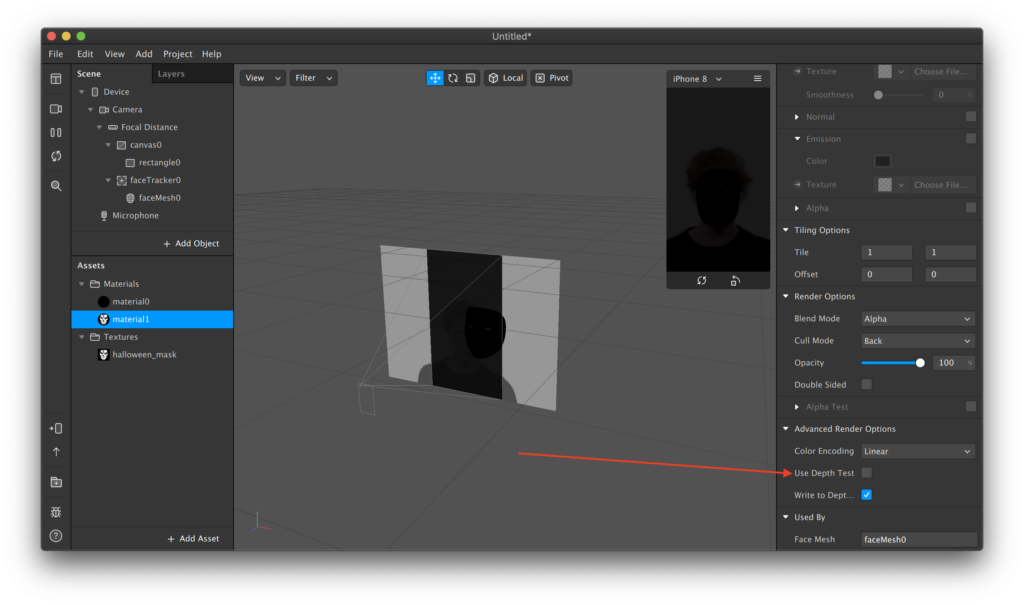1024x605 pixels.
Task: Open the File menu
Action: click(x=56, y=54)
